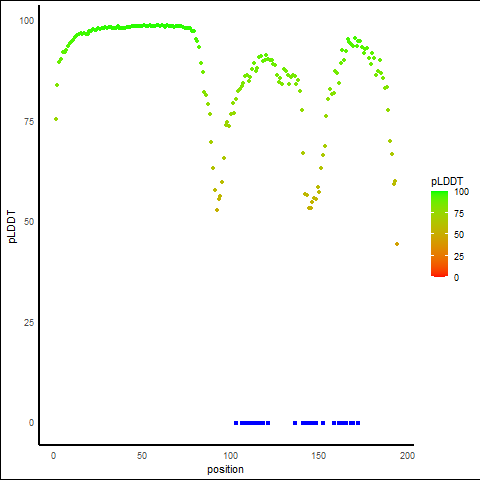Image resolution: width=480 pixels, height=480 pixels.
Task: Click the pLDDT color gradient legend bar
Action: click(x=439, y=234)
